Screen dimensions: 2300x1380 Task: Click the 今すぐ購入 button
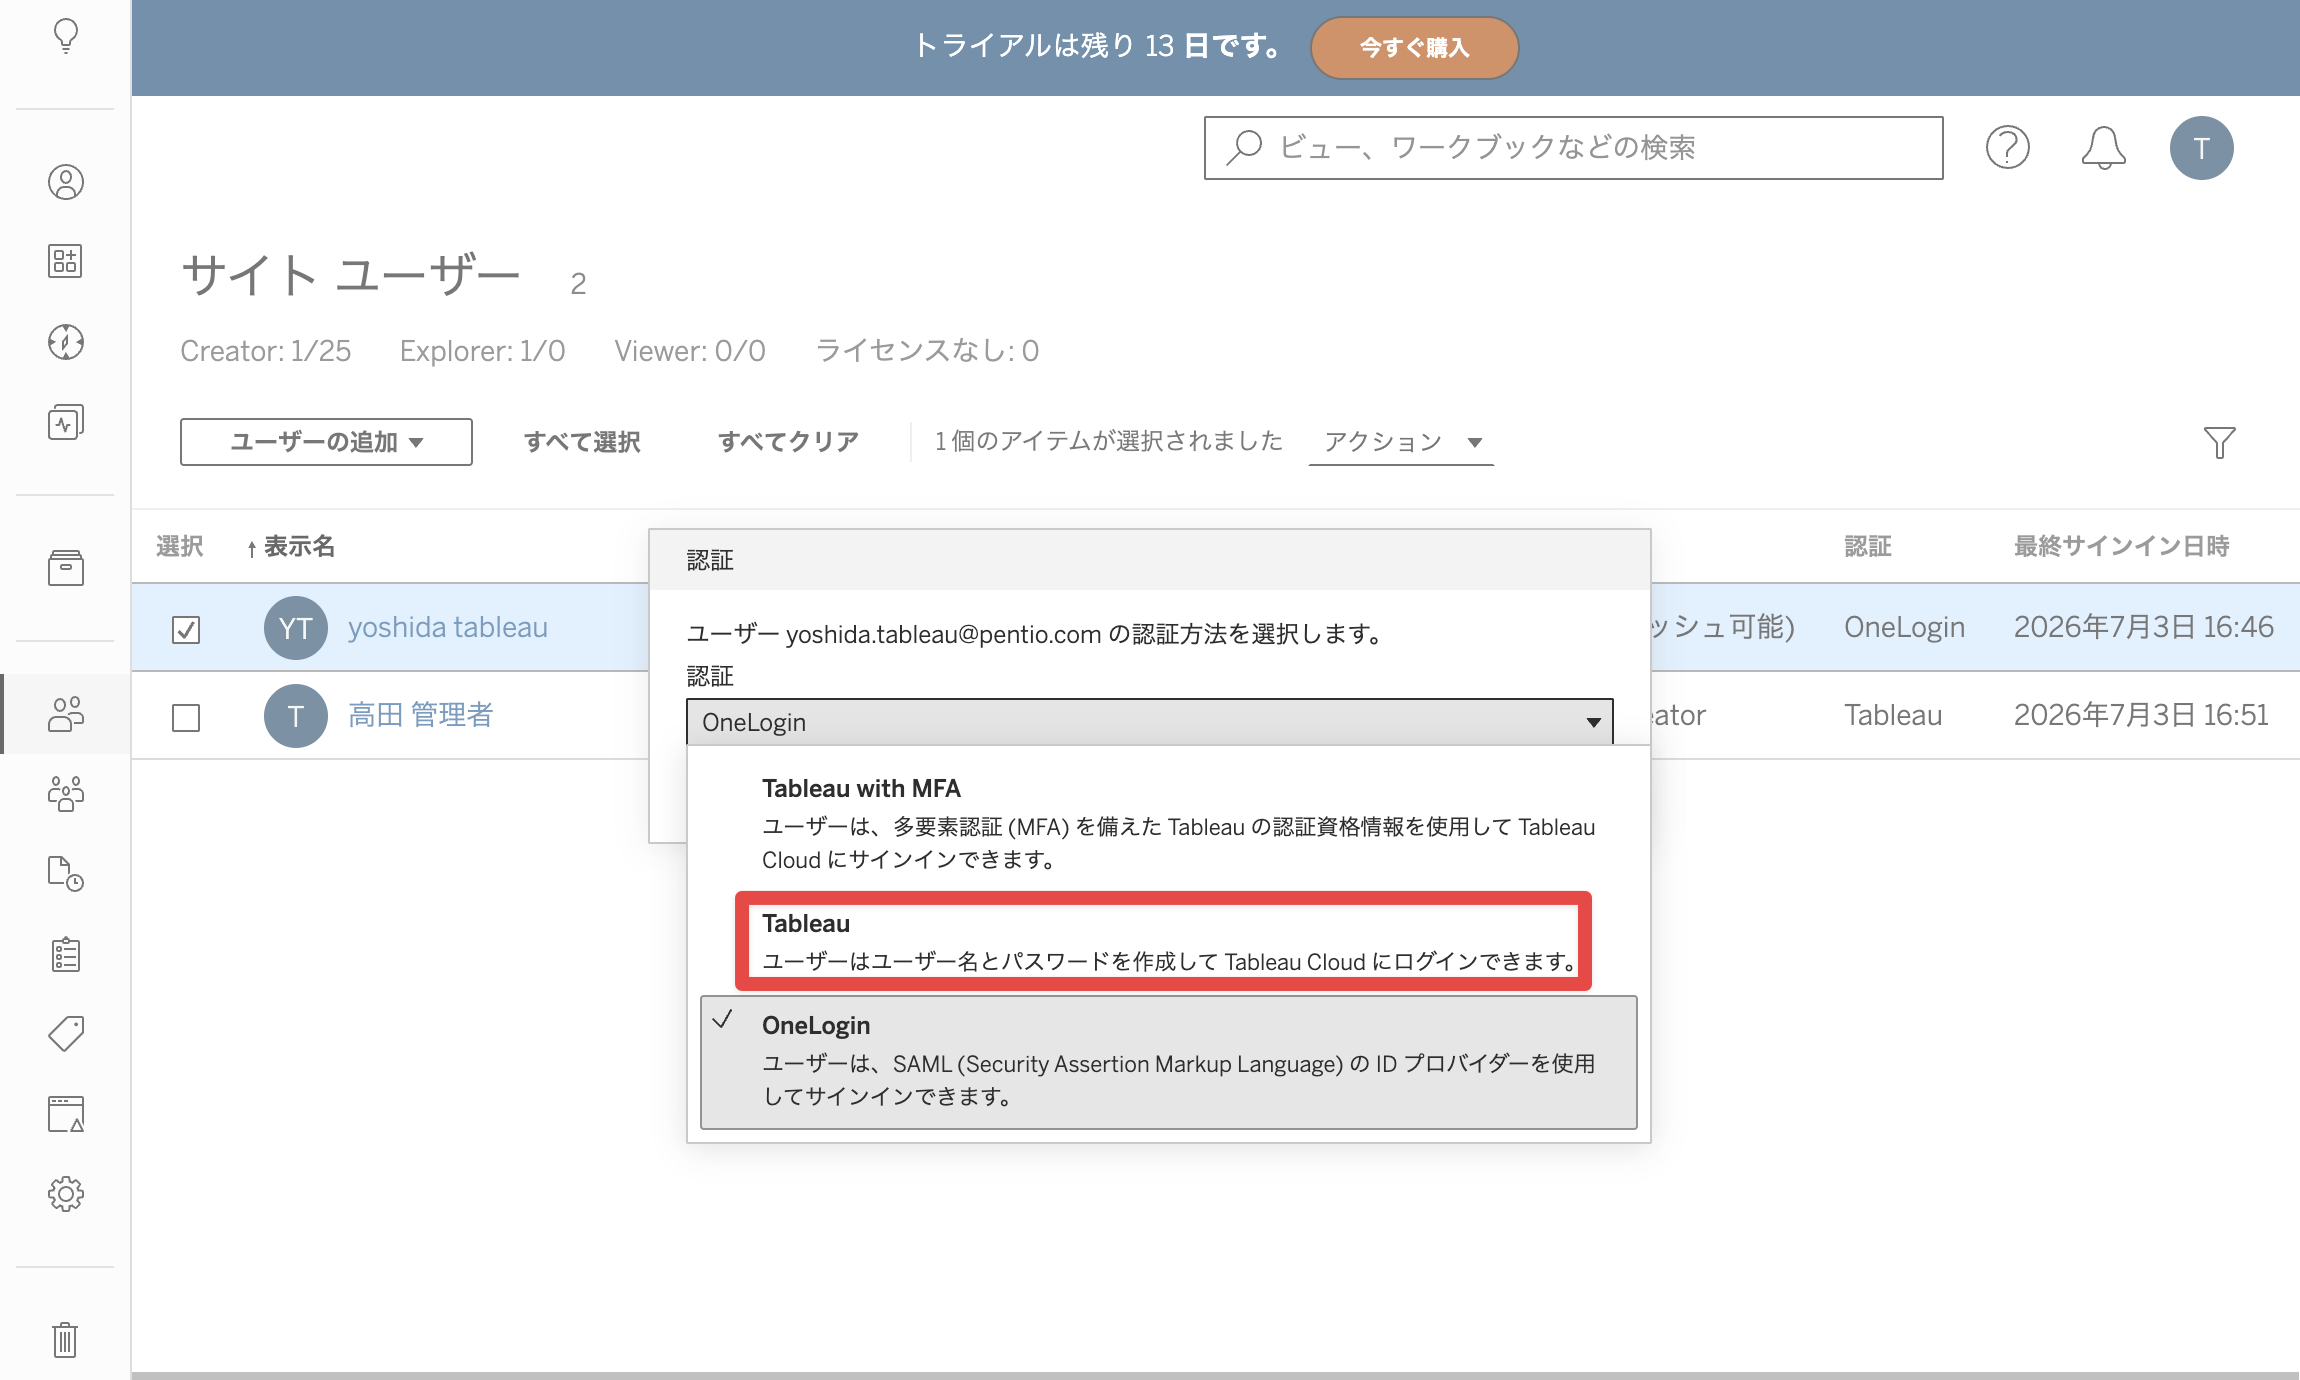1414,47
